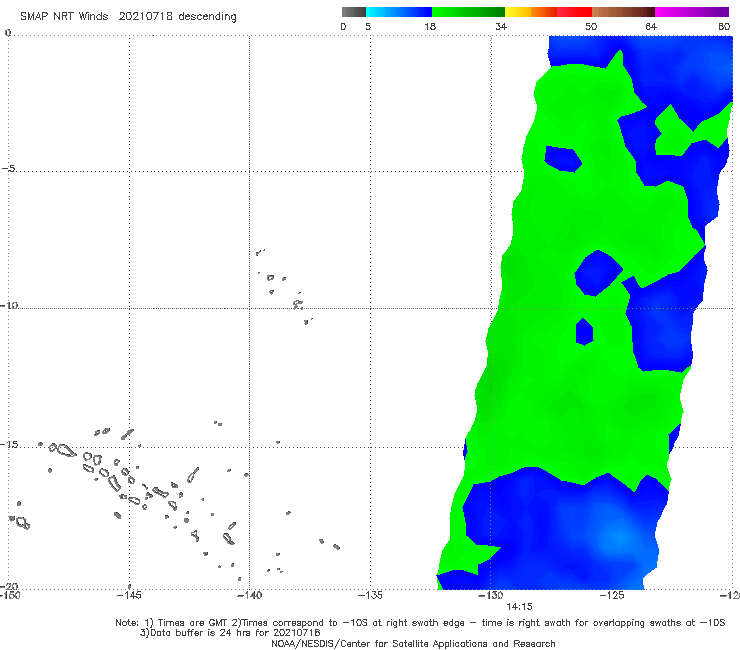The image size is (740, 650).
Task: Click the small blue patch just south of -10 latitude
Action: coord(584,332)
